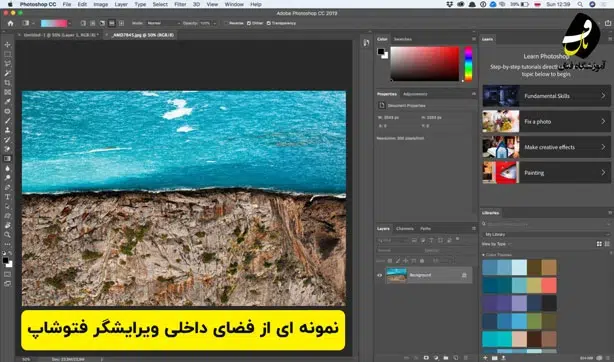Open the Layer menu in menu bar

(x=121, y=4)
